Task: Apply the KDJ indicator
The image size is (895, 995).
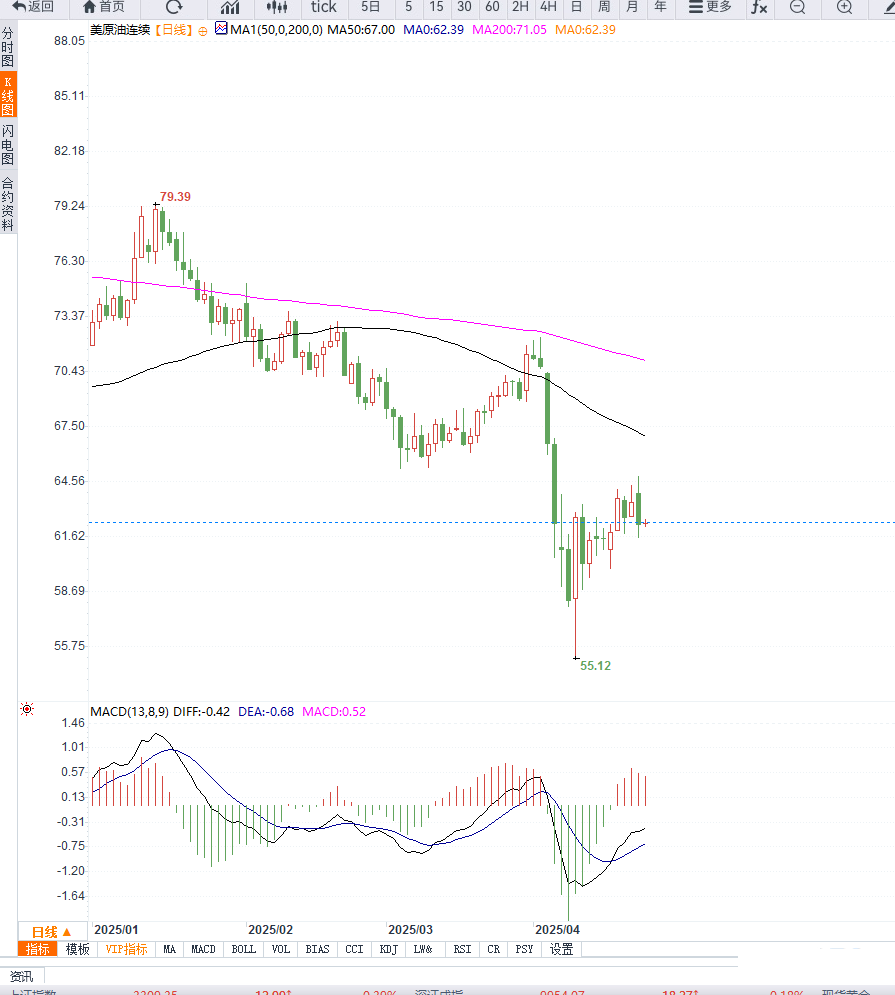Action: 388,949
